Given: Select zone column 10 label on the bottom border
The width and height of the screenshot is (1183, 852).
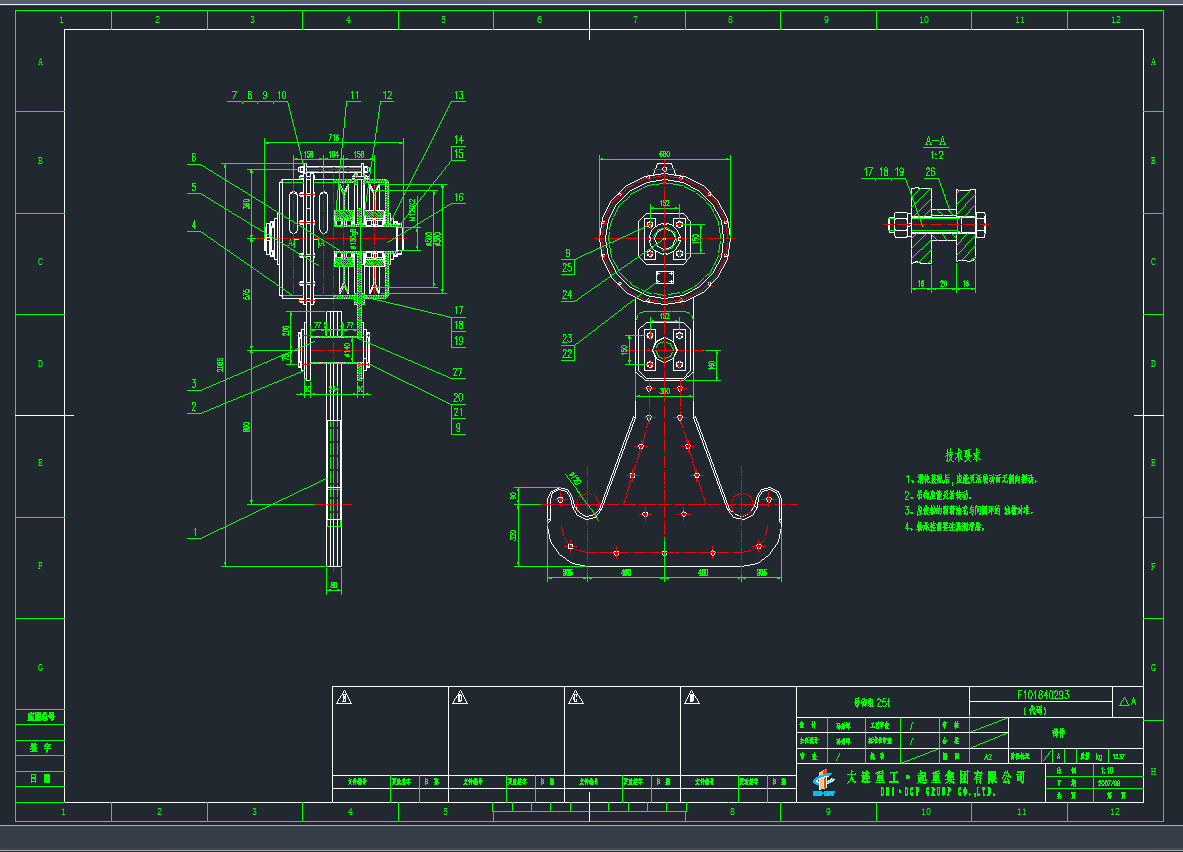Looking at the screenshot, I should 926,812.
